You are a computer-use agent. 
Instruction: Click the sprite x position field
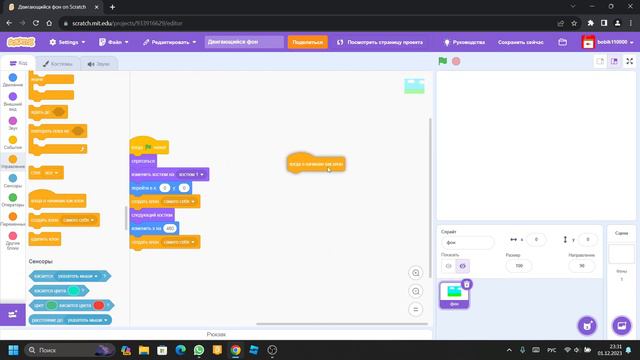point(536,240)
